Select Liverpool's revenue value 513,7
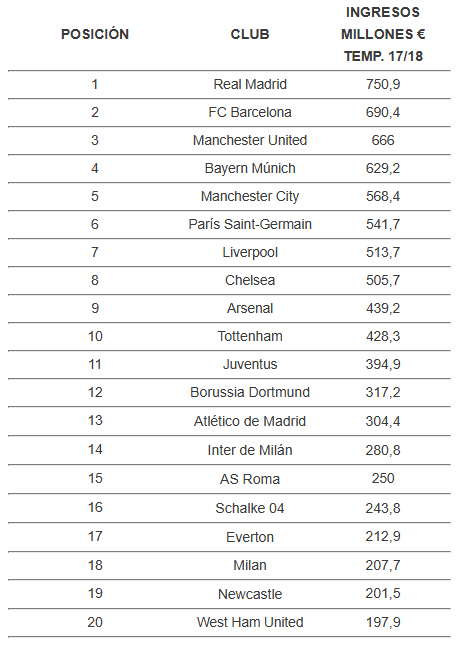The width and height of the screenshot is (458, 647). 383,252
